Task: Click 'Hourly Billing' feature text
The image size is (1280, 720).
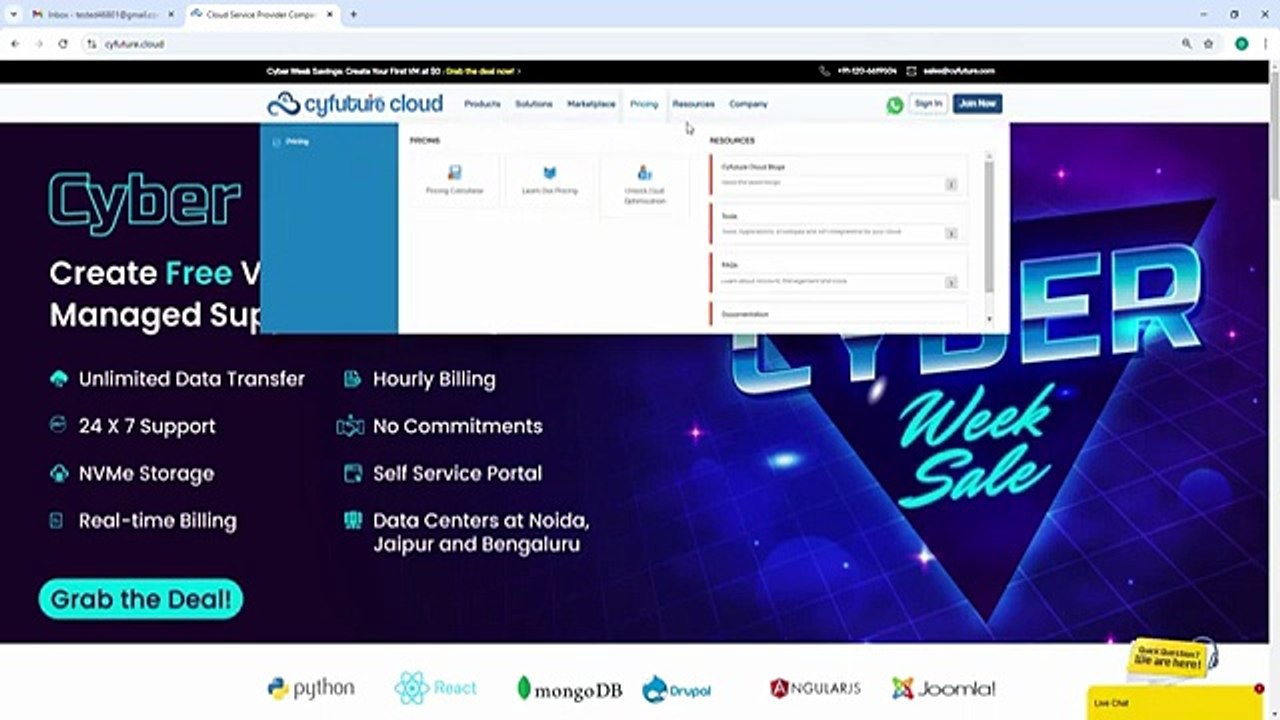Action: (434, 379)
